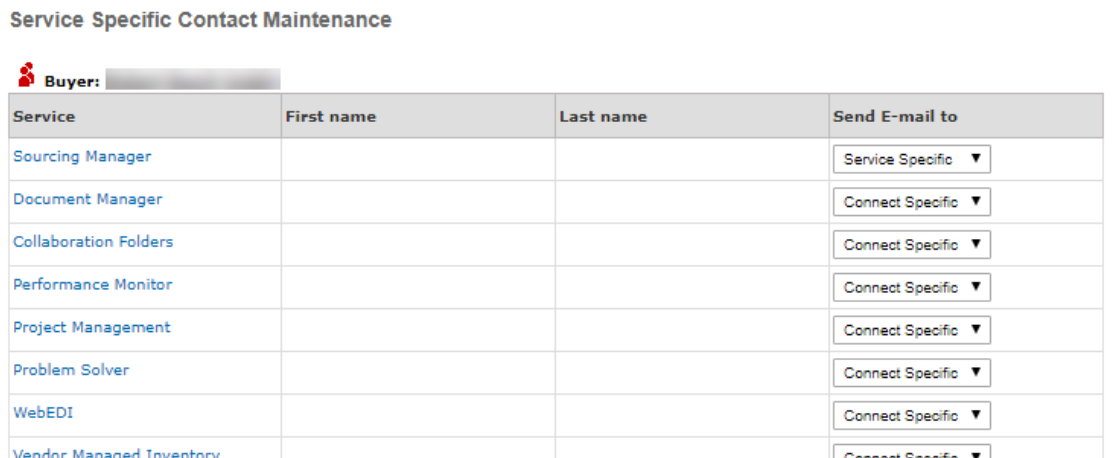This screenshot has width=1112, height=458.
Task: Expand the WebEDI email dropdown
Action: (911, 415)
